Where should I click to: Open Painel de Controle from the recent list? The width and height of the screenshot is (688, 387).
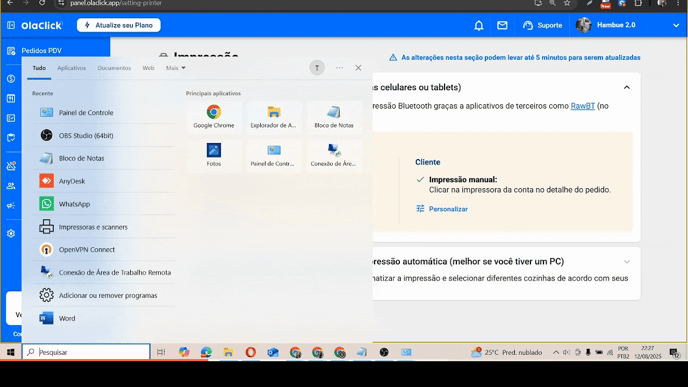tap(104, 112)
